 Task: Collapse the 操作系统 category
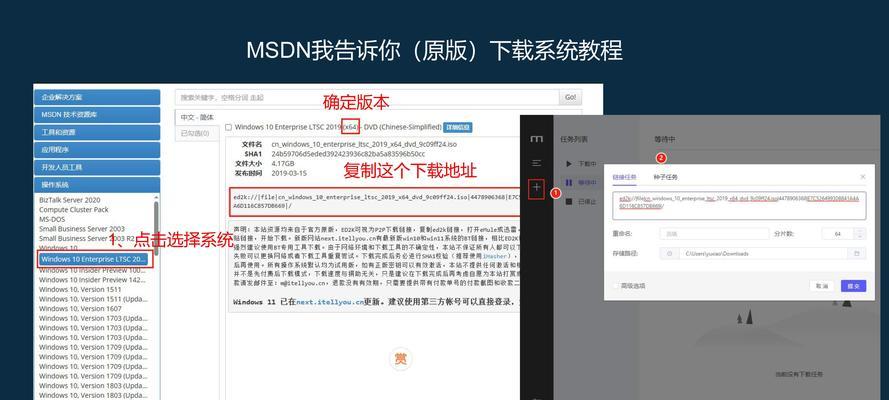tap(98, 185)
